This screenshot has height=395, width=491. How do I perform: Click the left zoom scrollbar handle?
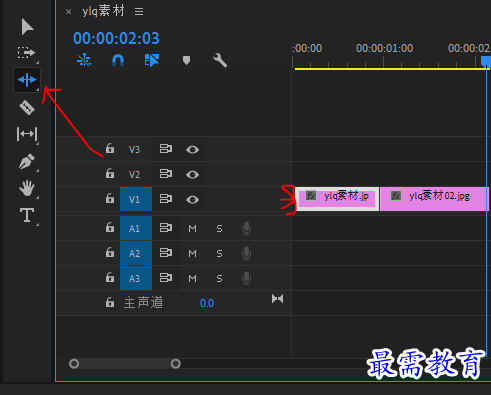tap(74, 363)
